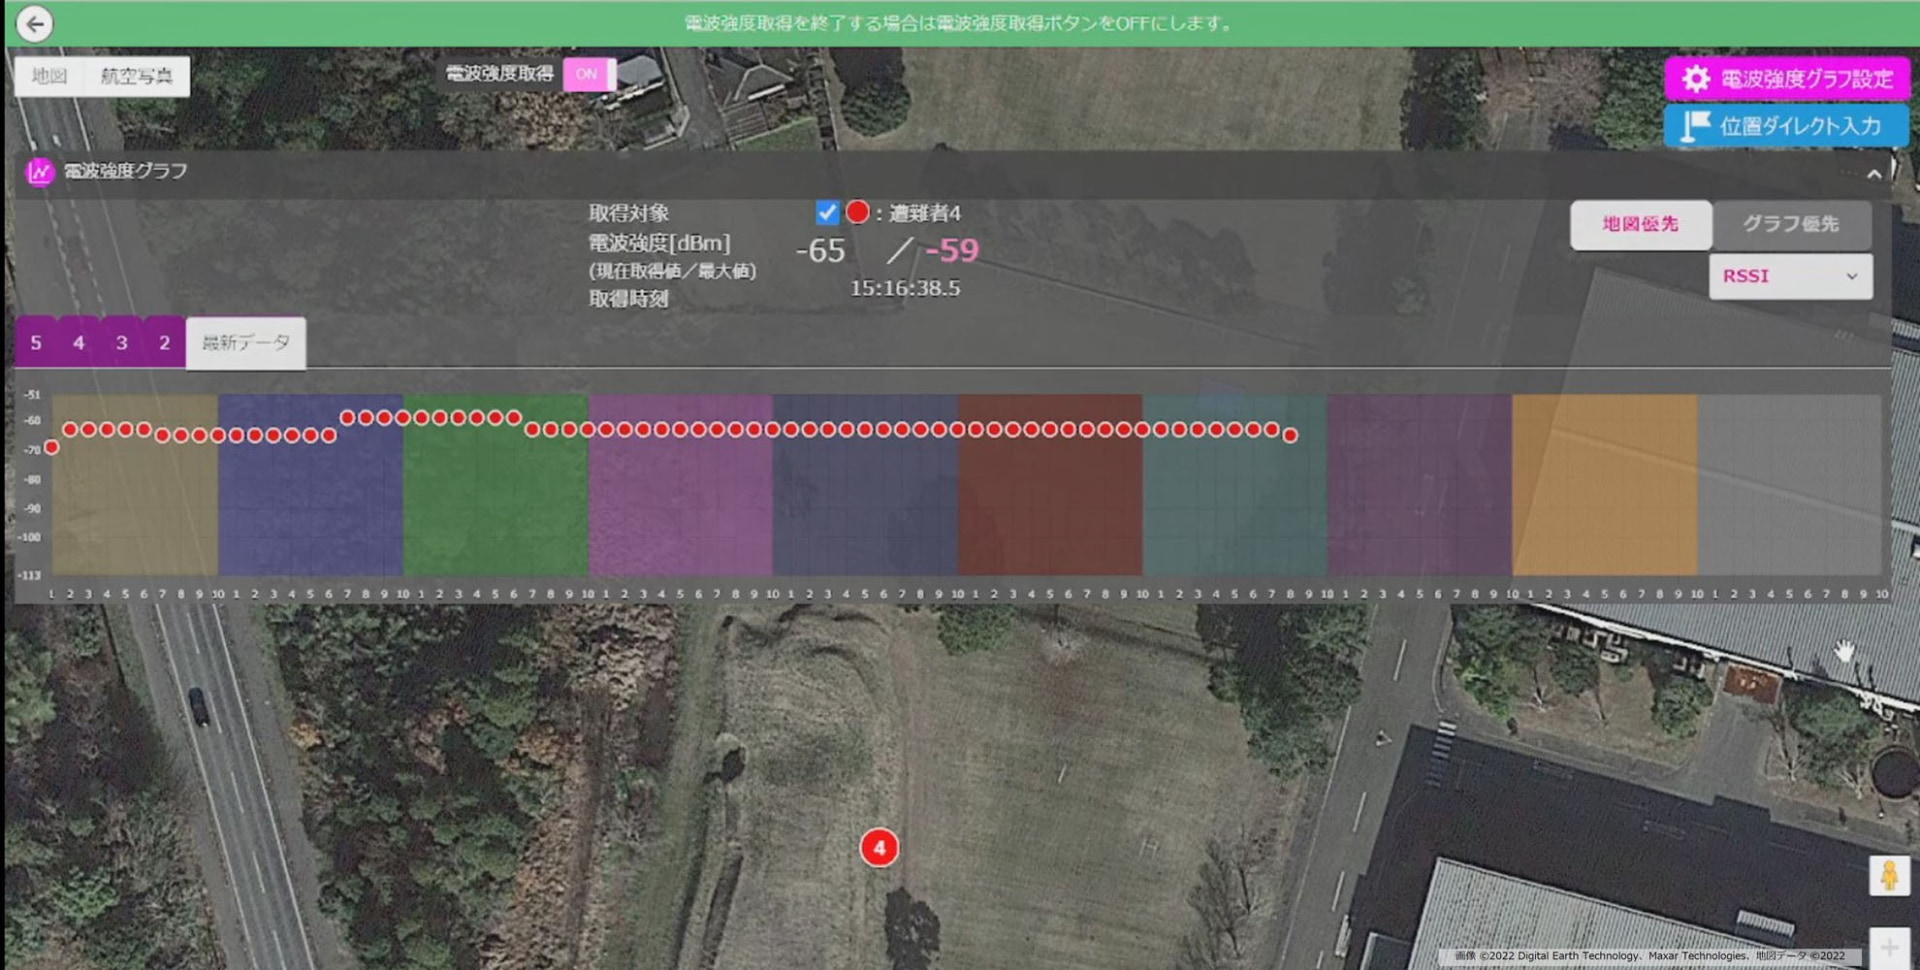This screenshot has height=970, width=1920.
Task: Click the Street View pegman icon
Action: tap(1889, 876)
